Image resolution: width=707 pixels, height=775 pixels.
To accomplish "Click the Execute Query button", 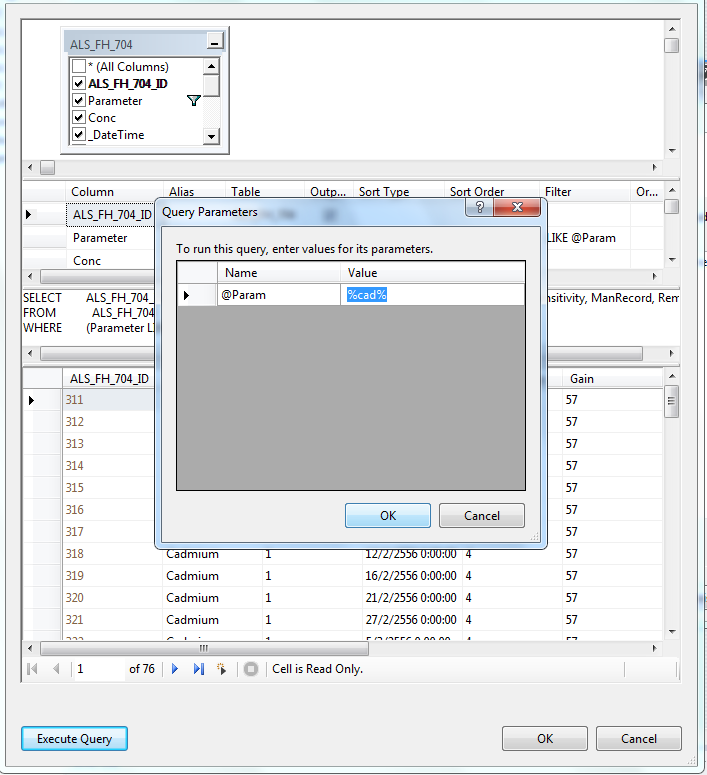I will pos(74,739).
